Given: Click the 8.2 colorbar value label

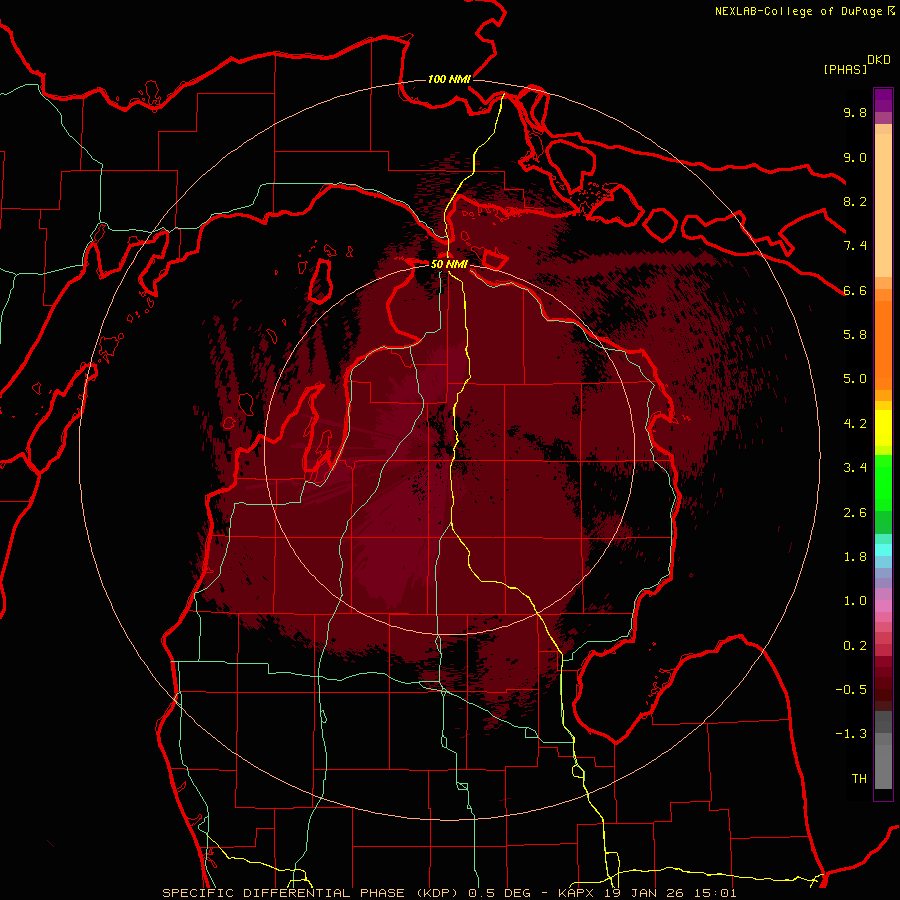Looking at the screenshot, I should pos(855,201).
